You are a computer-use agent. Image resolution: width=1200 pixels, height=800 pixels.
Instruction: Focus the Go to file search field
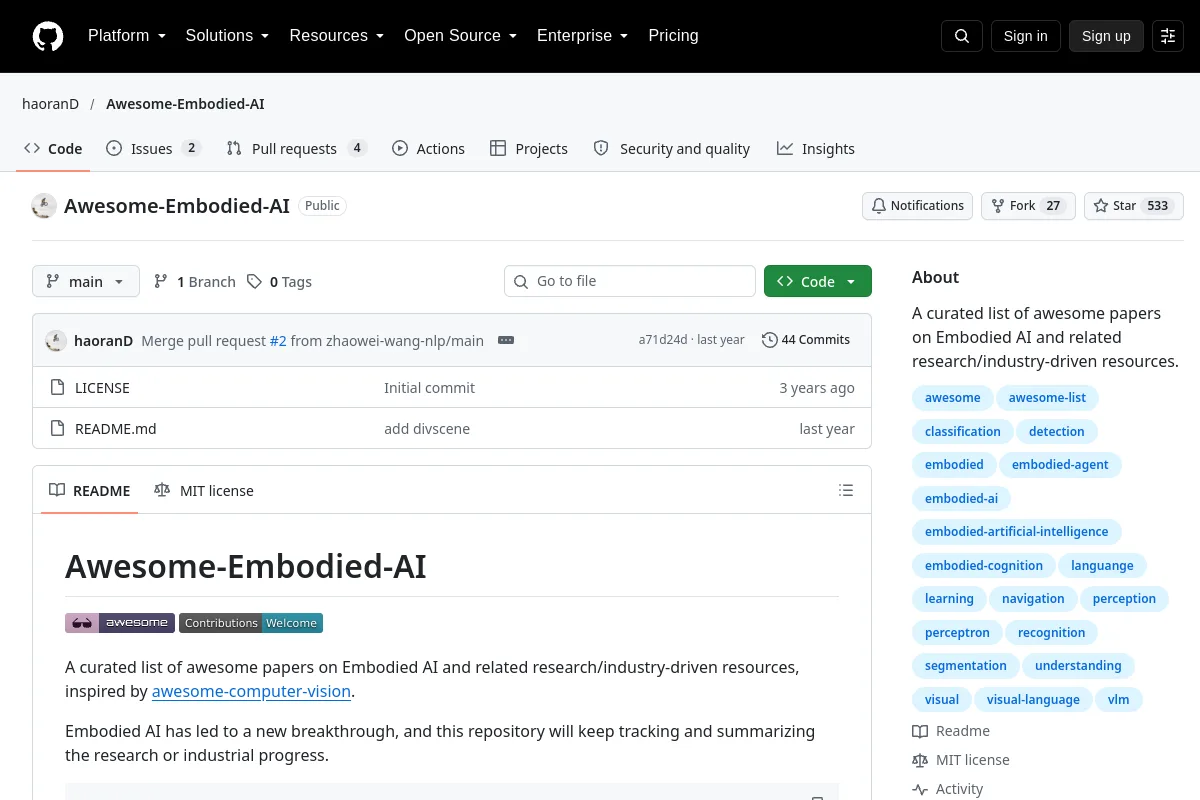click(630, 282)
